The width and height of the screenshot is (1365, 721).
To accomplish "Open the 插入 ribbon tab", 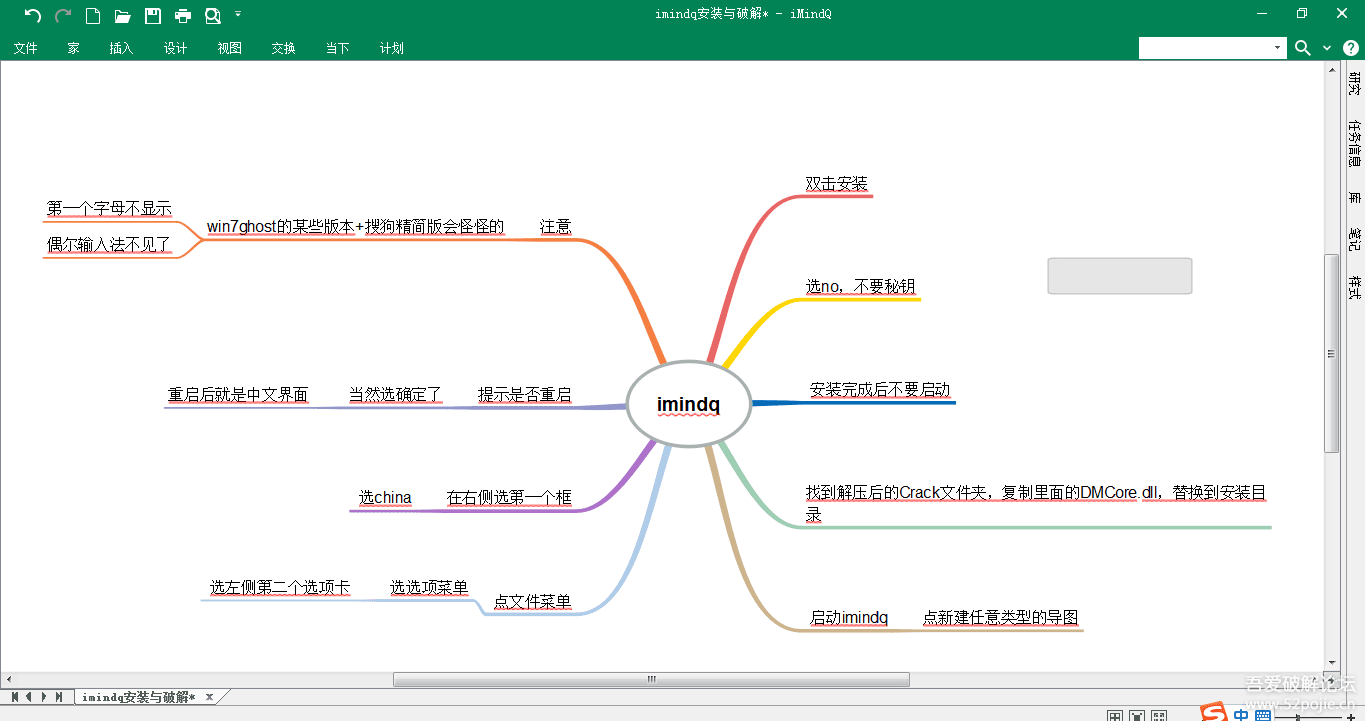I will coord(121,48).
